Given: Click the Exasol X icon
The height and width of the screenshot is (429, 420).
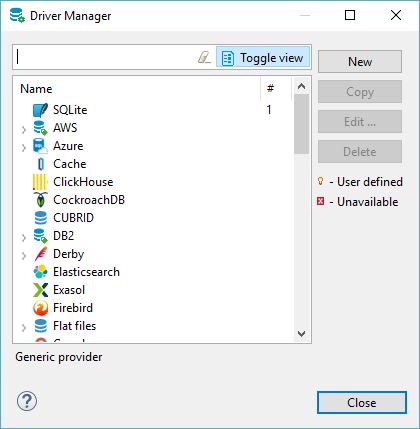Looking at the screenshot, I should click(40, 290).
